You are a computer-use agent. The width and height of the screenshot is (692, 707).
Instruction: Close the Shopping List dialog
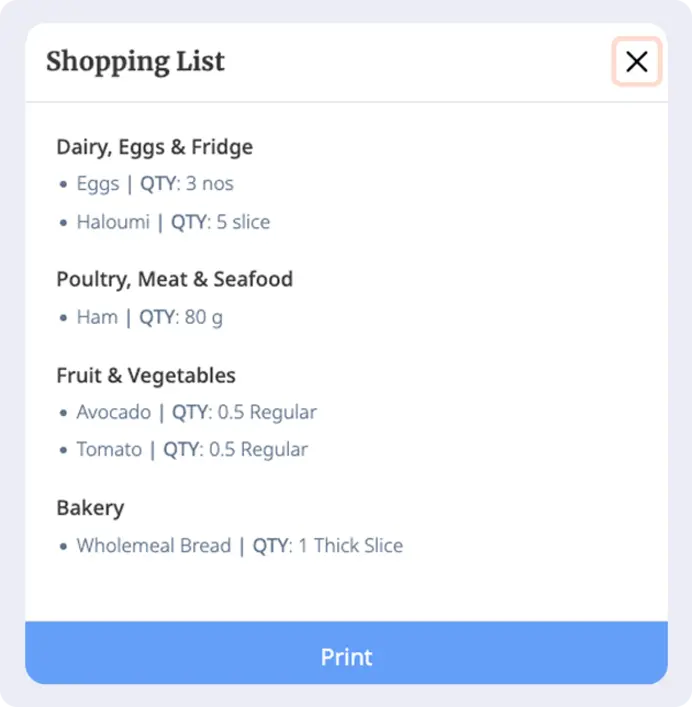636,63
